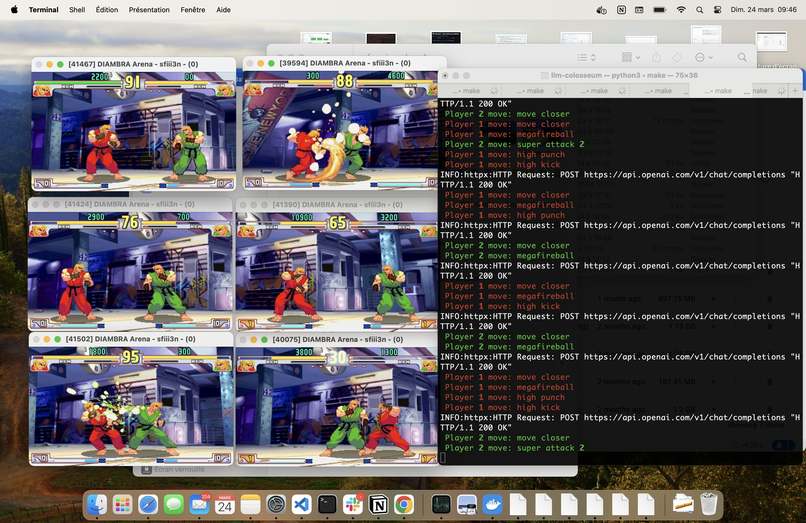Open Docker Desktop from the Dock
The width and height of the screenshot is (806, 523).
(x=492, y=504)
